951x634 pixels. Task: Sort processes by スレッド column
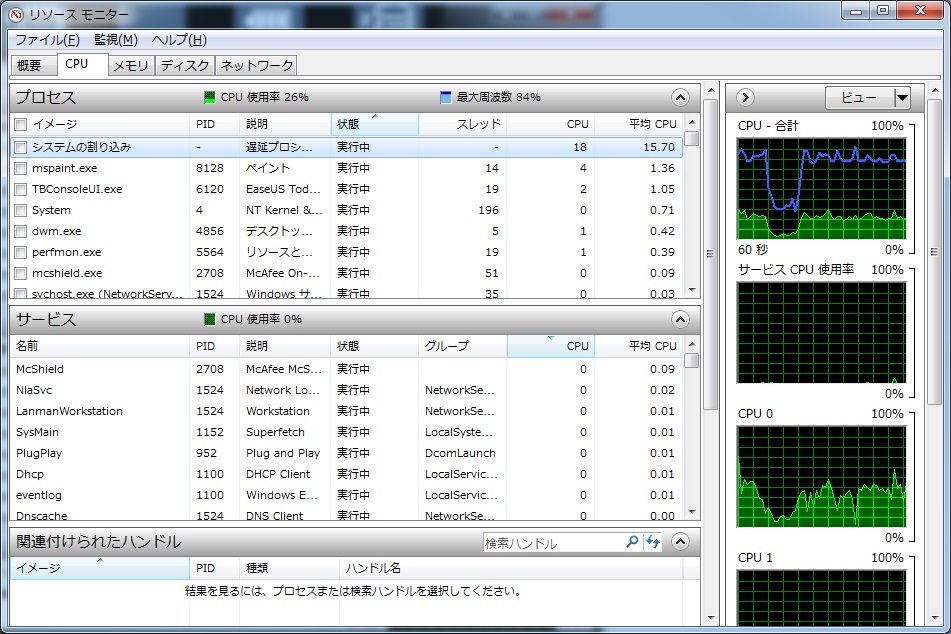point(462,124)
